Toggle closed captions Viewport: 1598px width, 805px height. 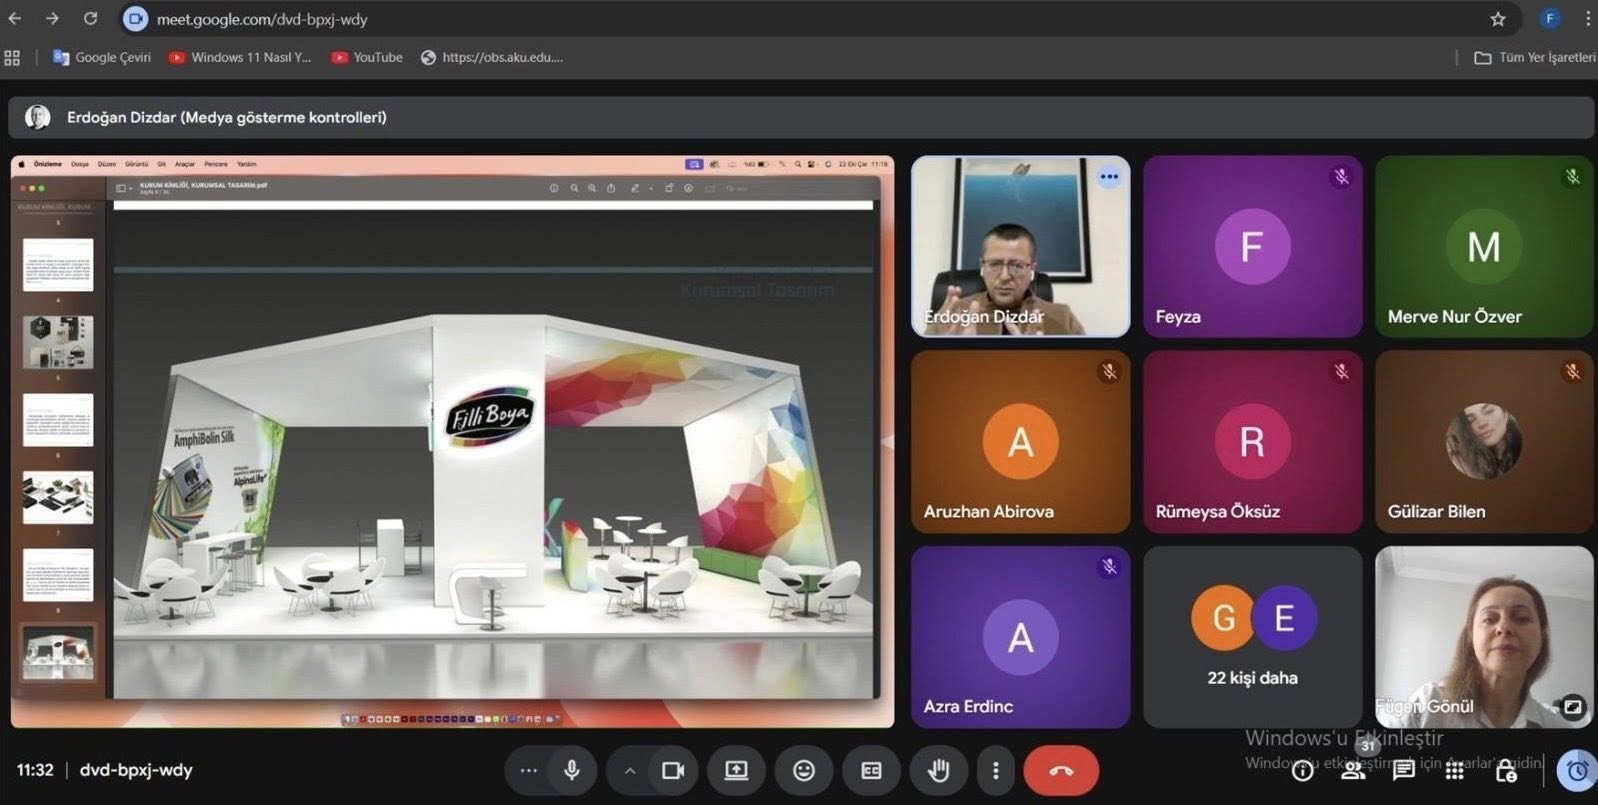[871, 770]
